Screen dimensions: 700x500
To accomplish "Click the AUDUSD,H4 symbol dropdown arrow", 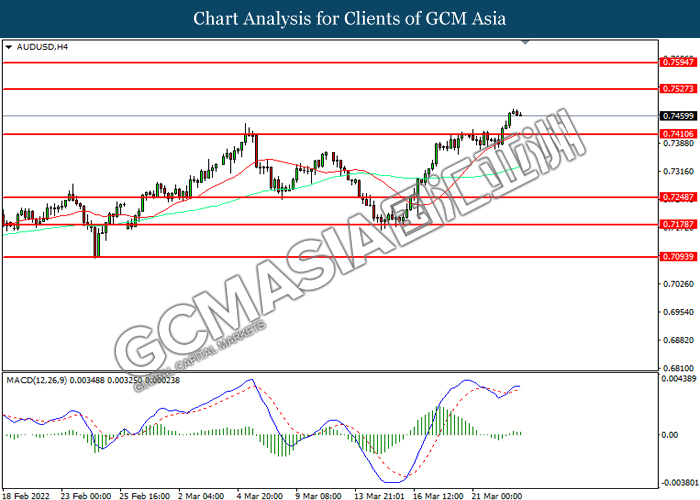I will [8, 47].
